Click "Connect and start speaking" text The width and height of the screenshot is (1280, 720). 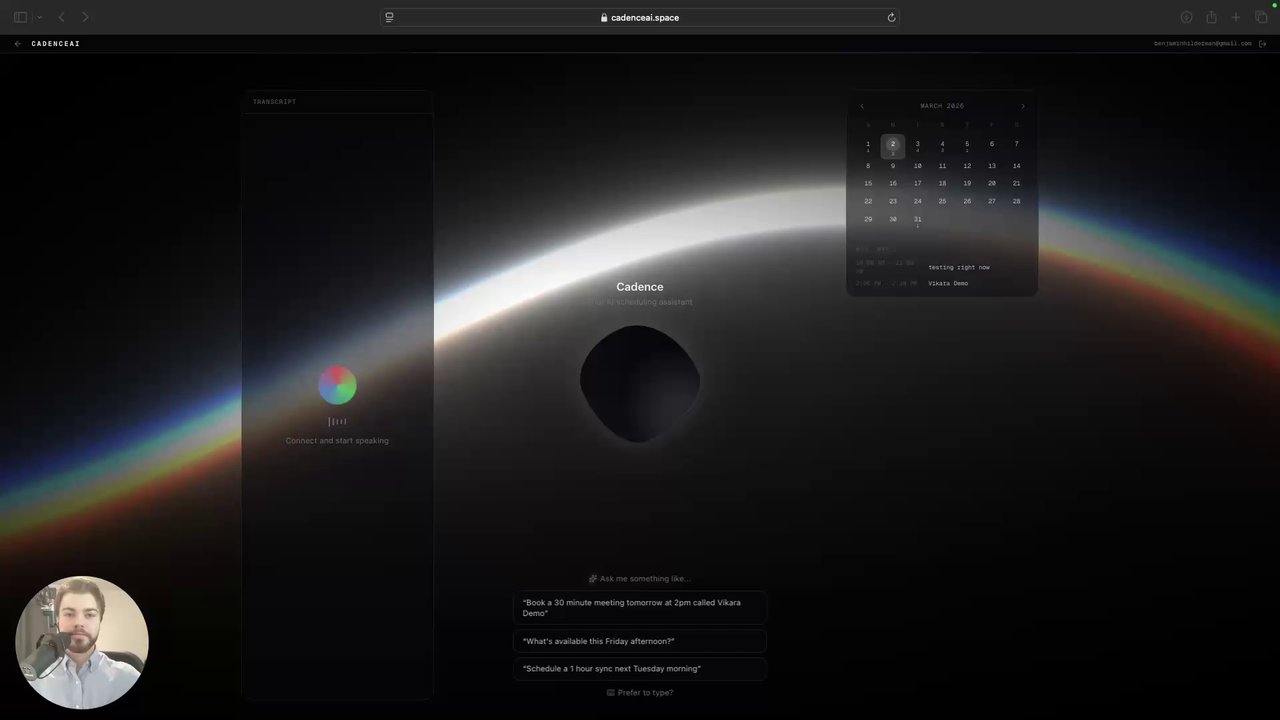click(x=337, y=440)
